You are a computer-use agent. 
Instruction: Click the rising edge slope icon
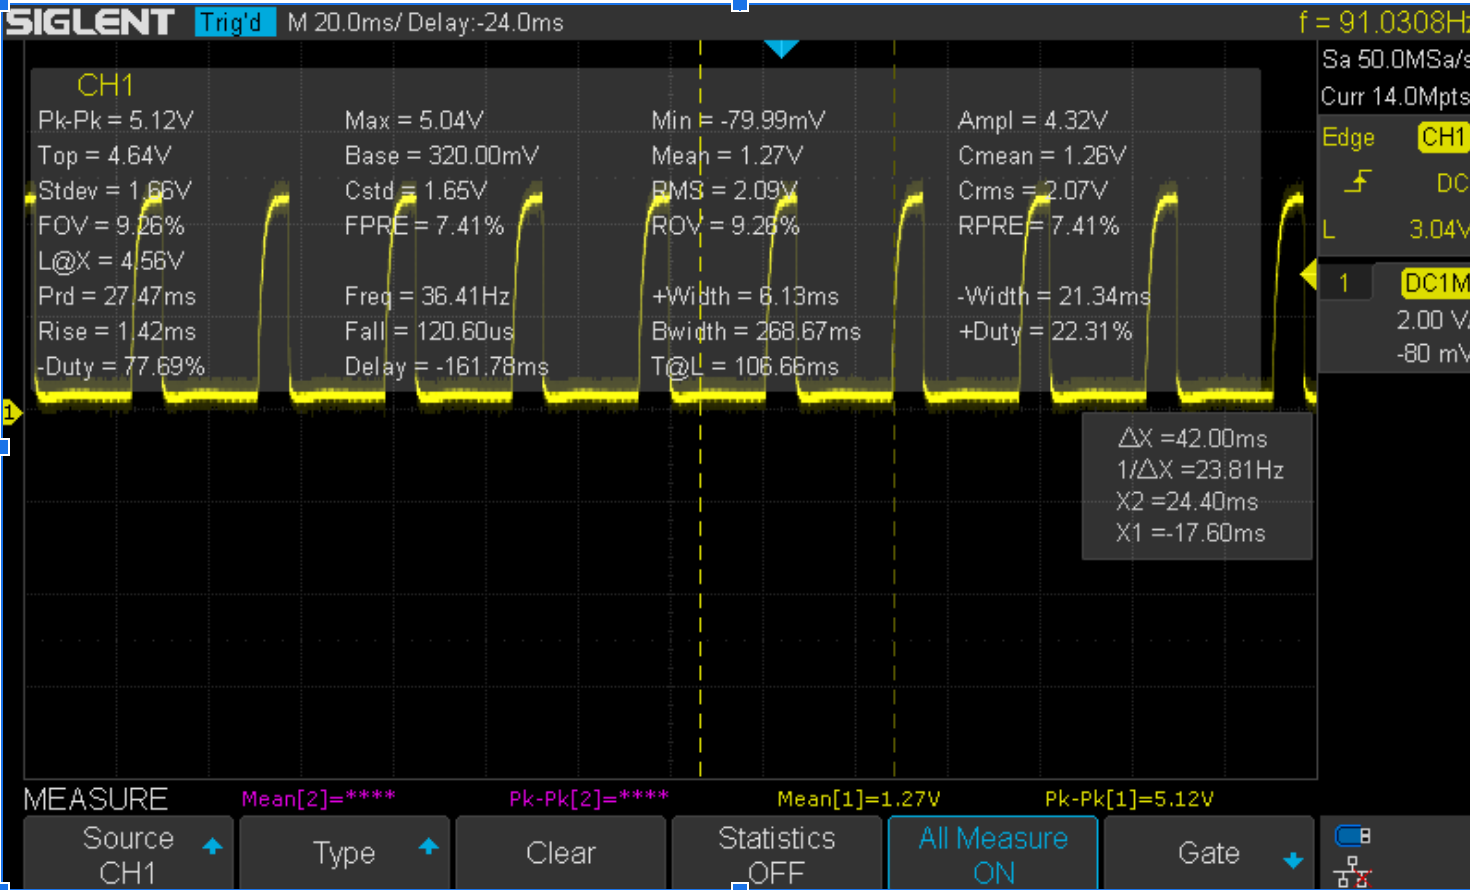pos(1357,181)
